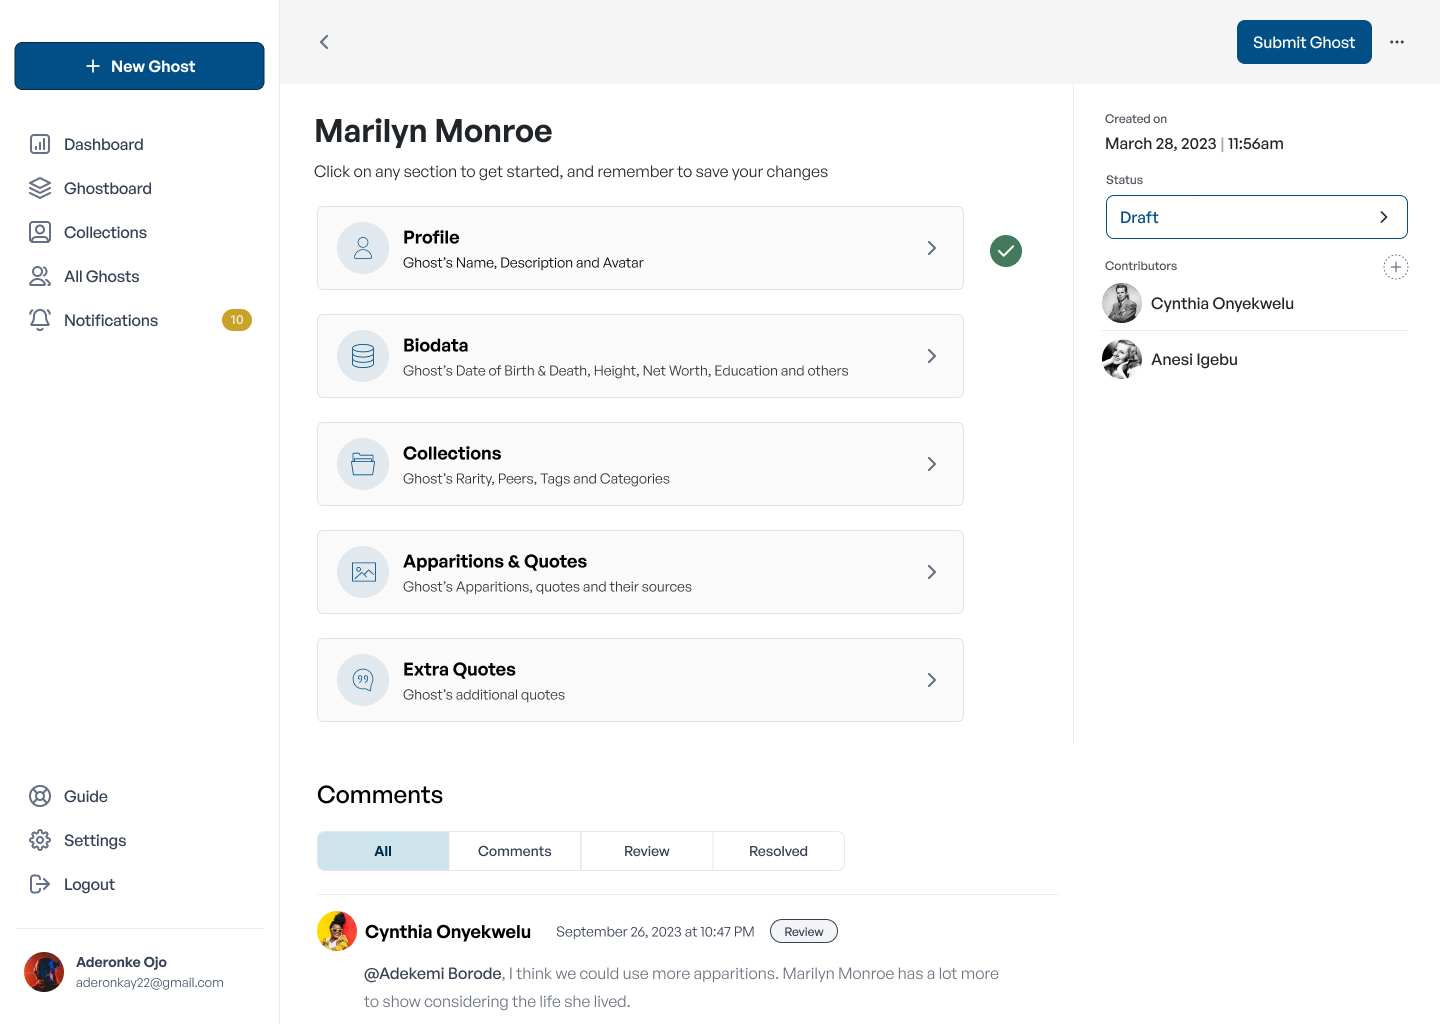1440x1024 pixels.
Task: Select the All comments tab
Action: 383,851
